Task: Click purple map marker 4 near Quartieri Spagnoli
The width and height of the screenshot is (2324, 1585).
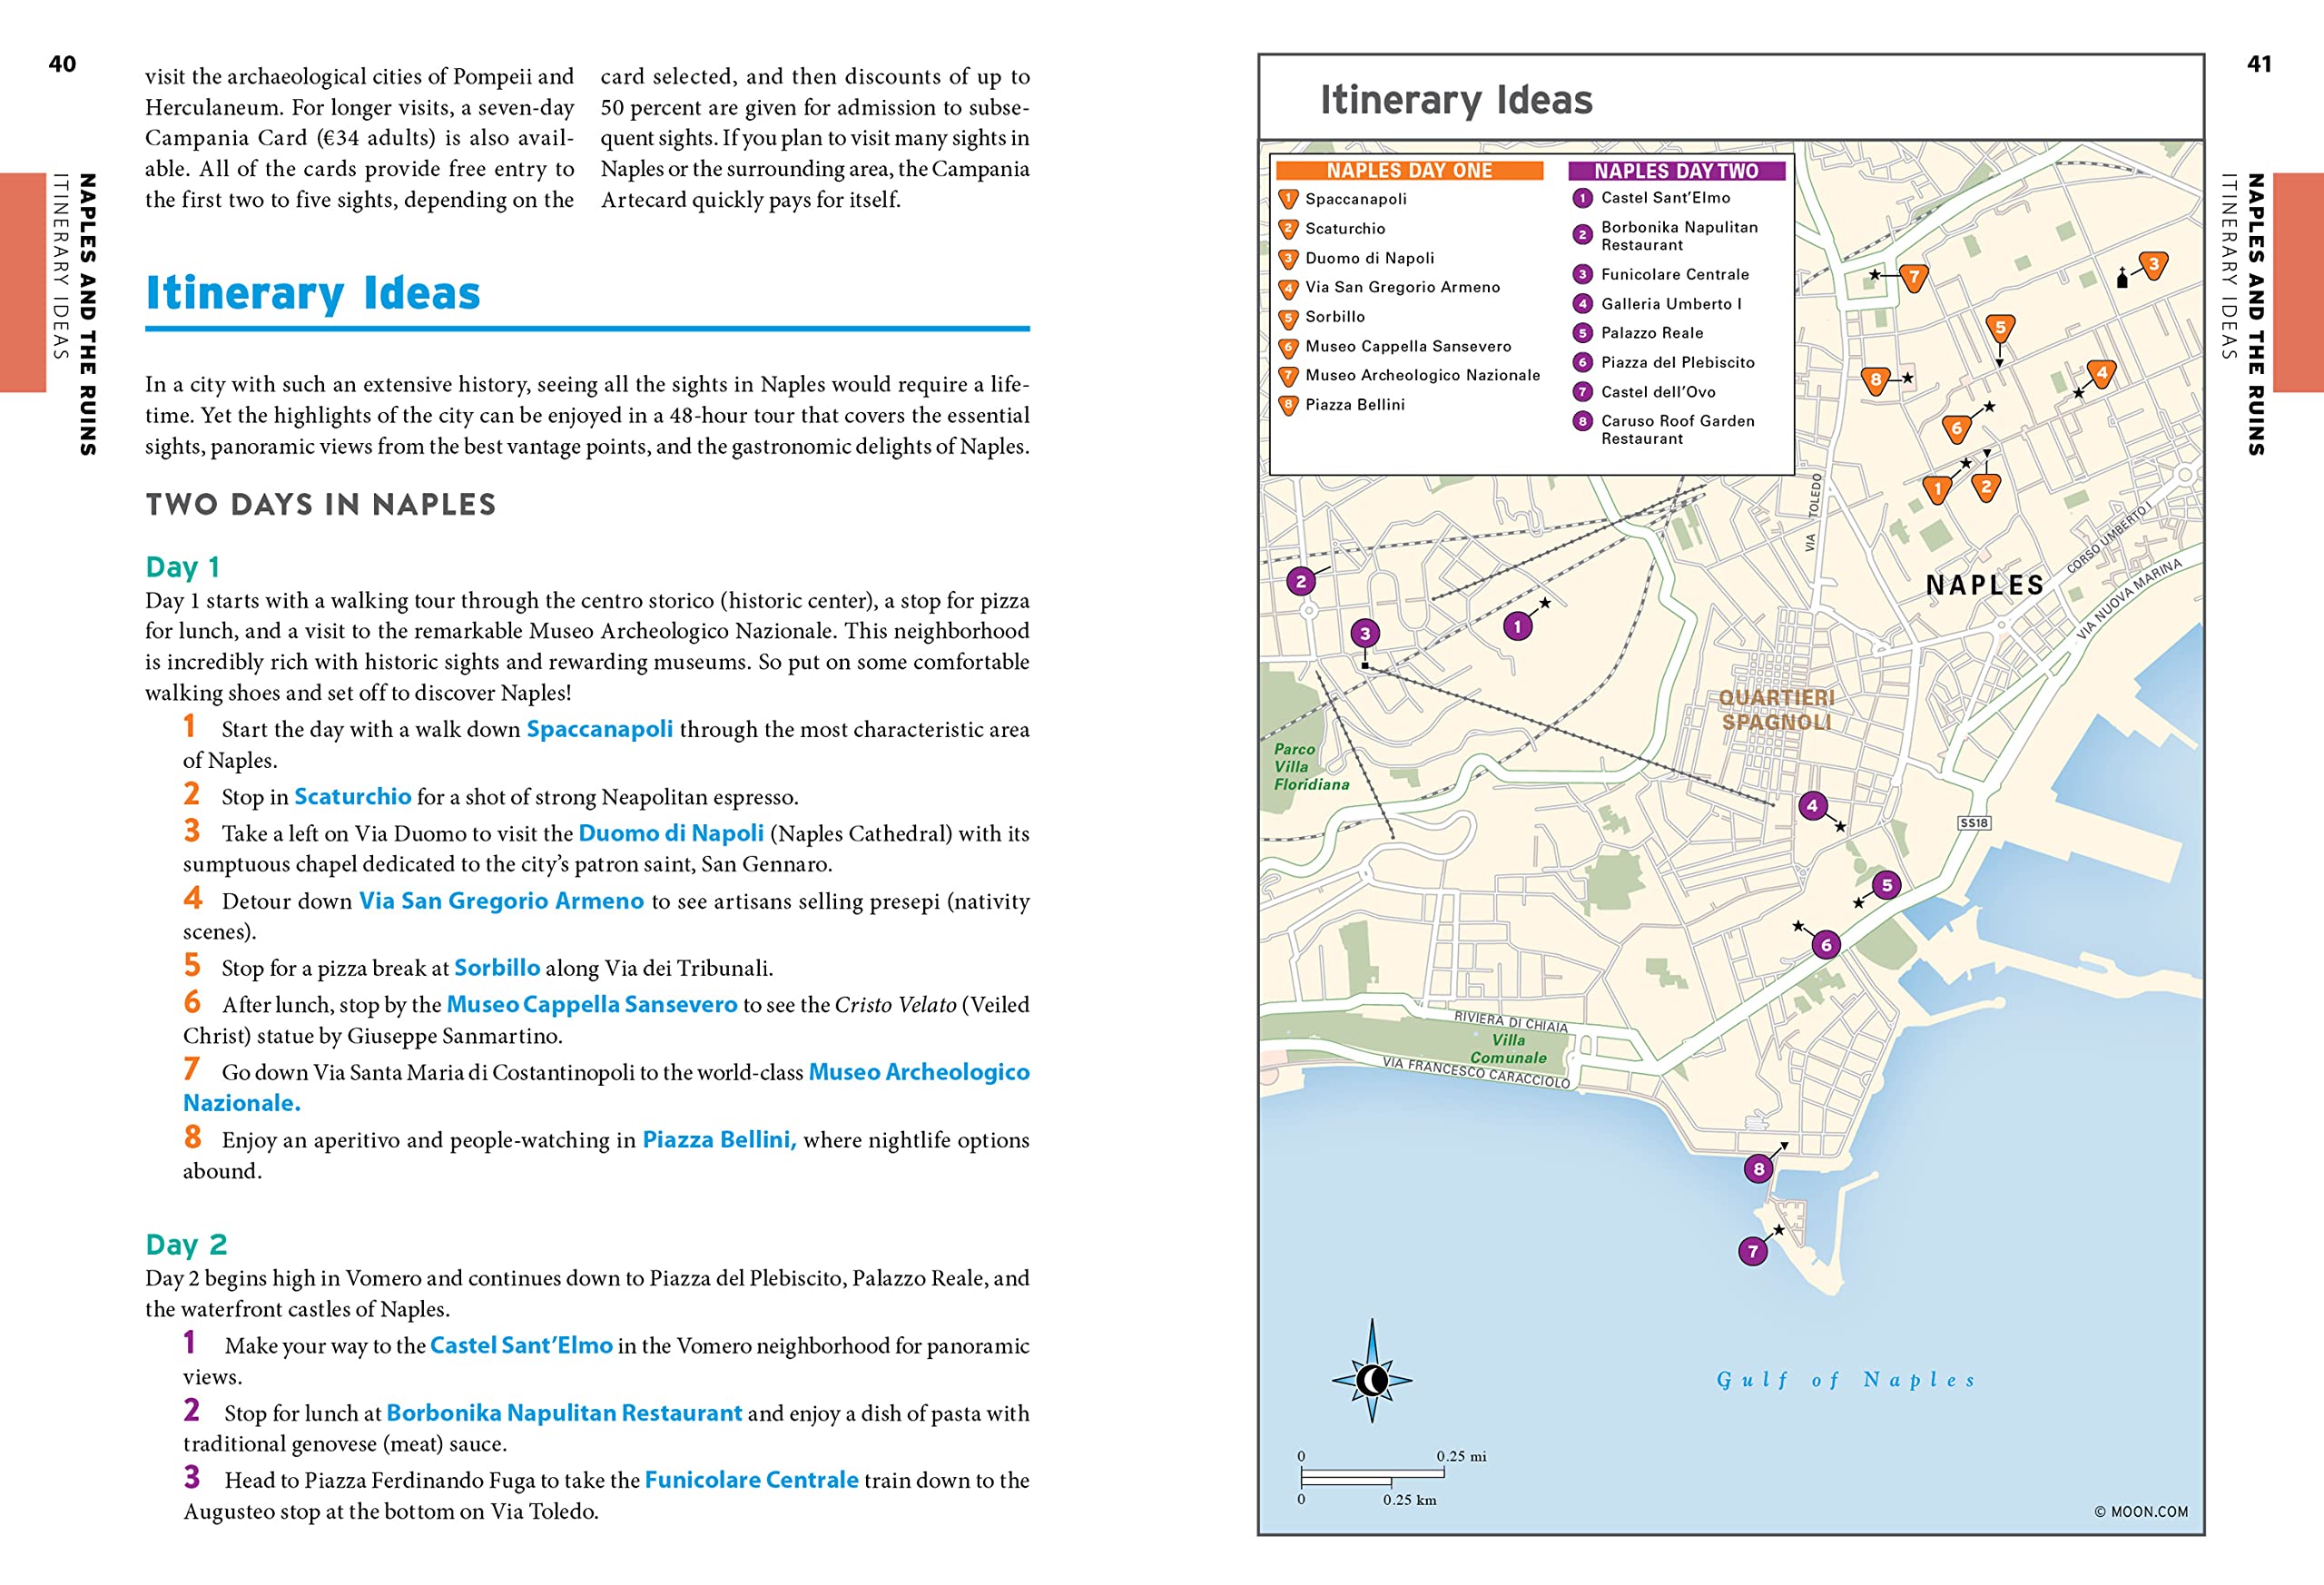Action: click(1812, 805)
